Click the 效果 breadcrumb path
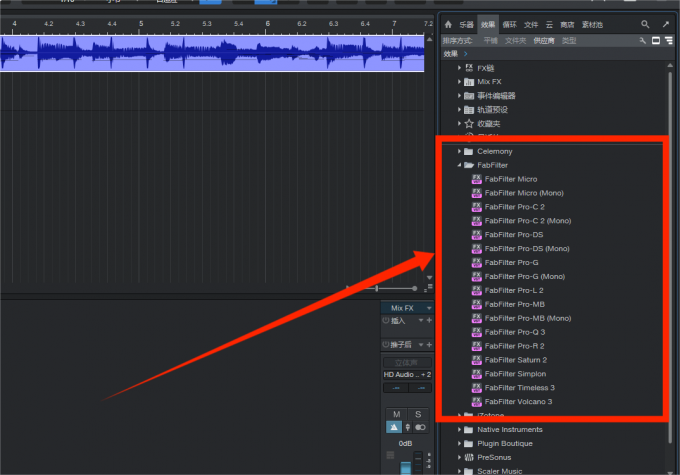Screen dimensions: 680x475 [x=451, y=54]
